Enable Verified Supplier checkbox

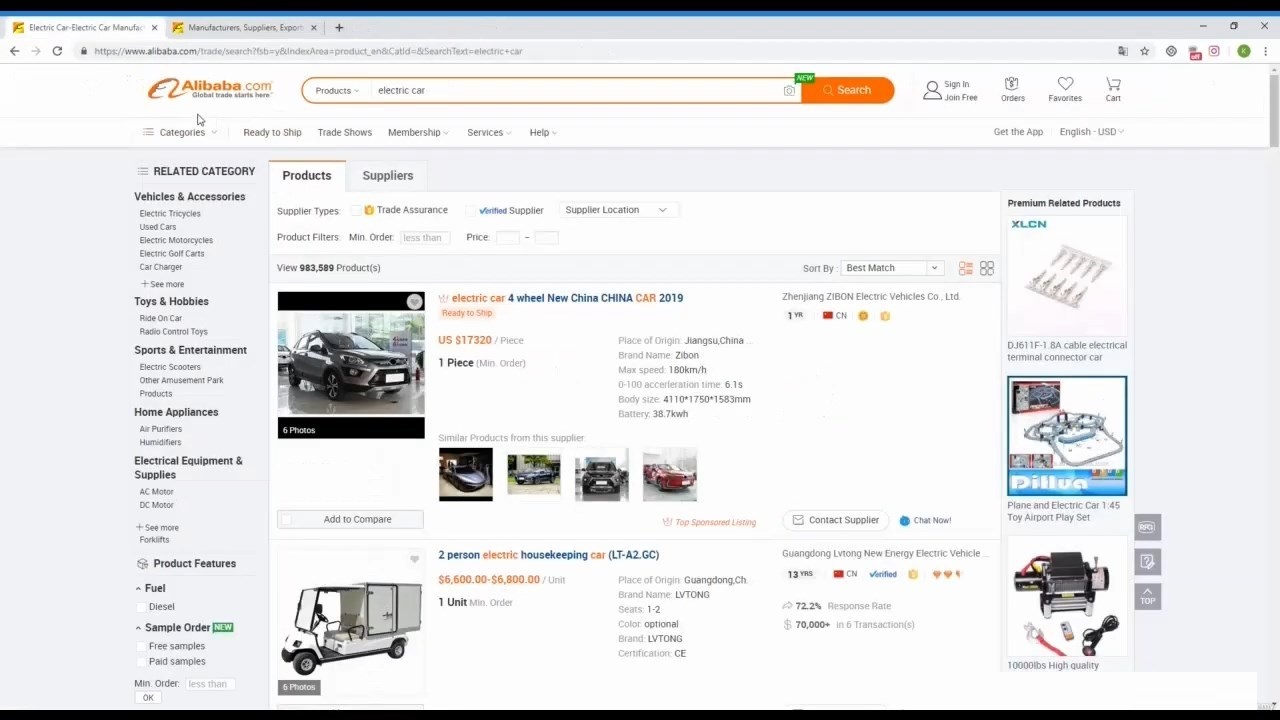(470, 210)
